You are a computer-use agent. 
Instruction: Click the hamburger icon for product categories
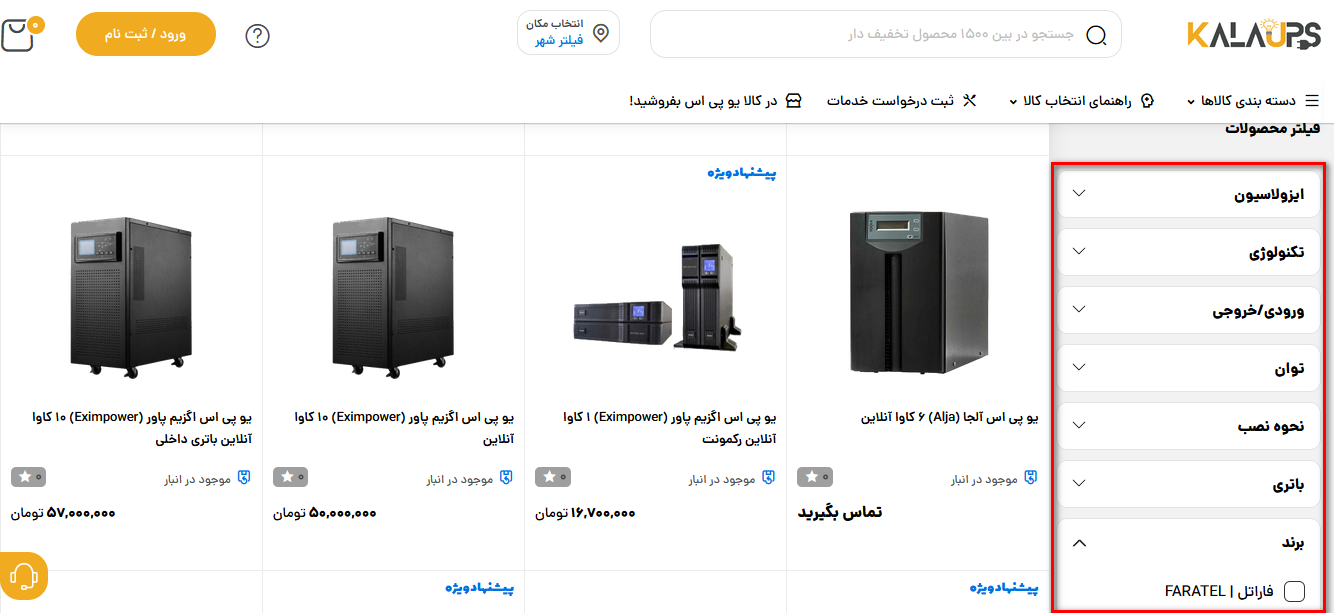pyautogui.click(x=1312, y=101)
